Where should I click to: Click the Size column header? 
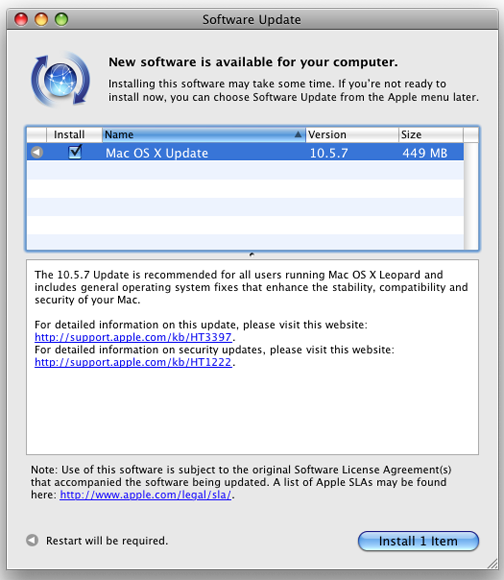(431, 135)
